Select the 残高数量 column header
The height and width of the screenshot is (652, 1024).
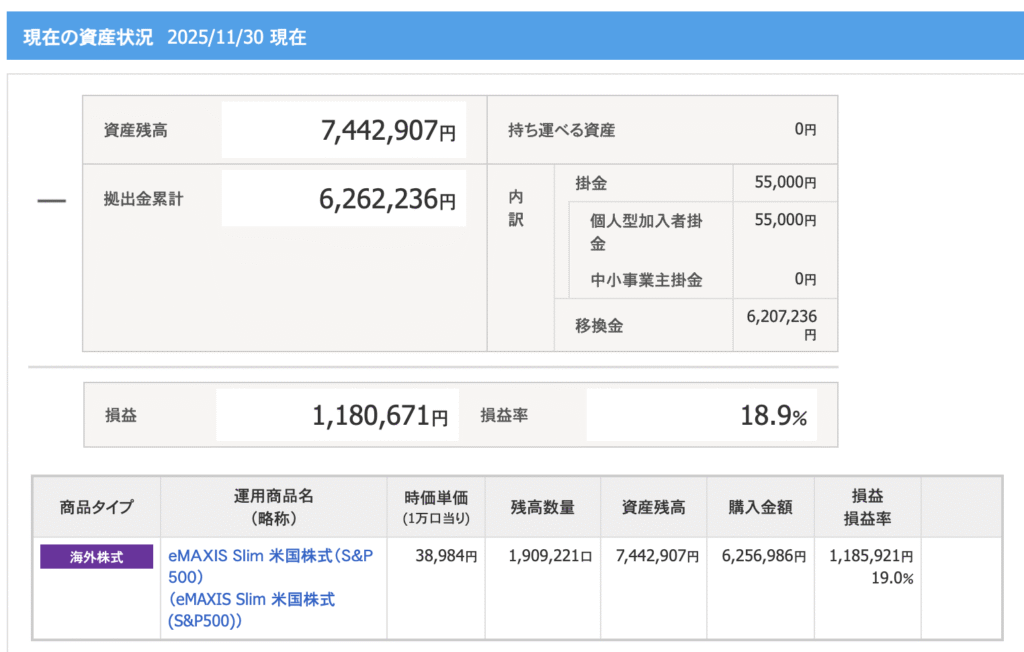point(543,507)
